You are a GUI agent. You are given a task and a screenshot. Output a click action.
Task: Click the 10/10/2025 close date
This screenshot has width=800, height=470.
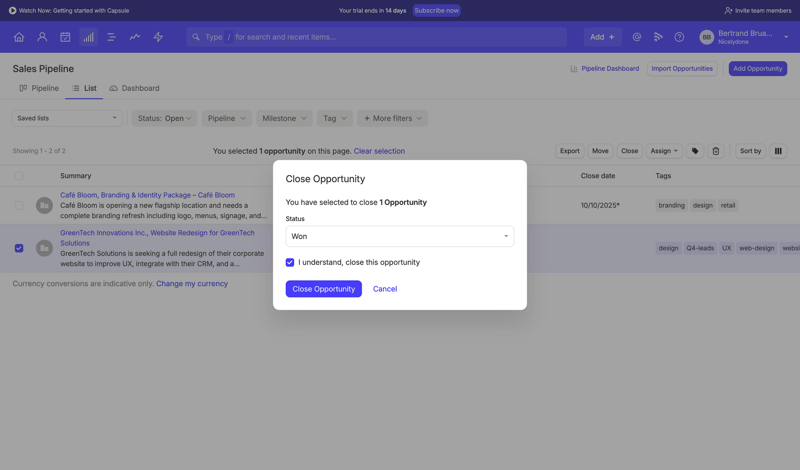(x=600, y=205)
